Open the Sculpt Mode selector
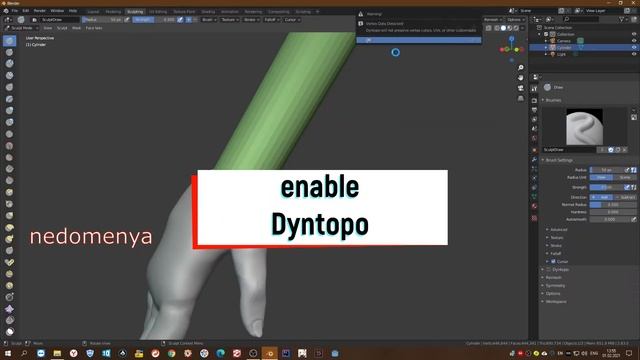Viewport: 640px width, 360px height. pos(21,28)
